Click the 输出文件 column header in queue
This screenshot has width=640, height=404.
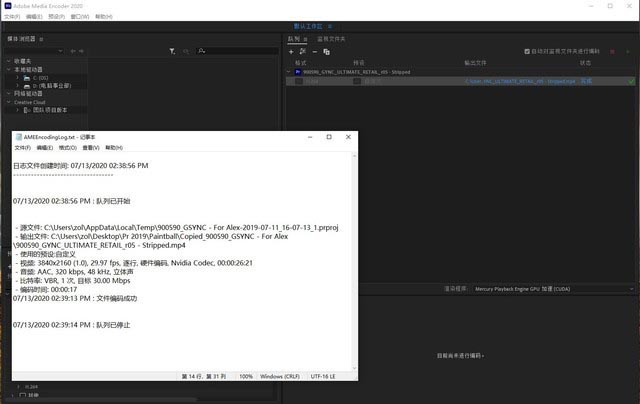coord(476,63)
